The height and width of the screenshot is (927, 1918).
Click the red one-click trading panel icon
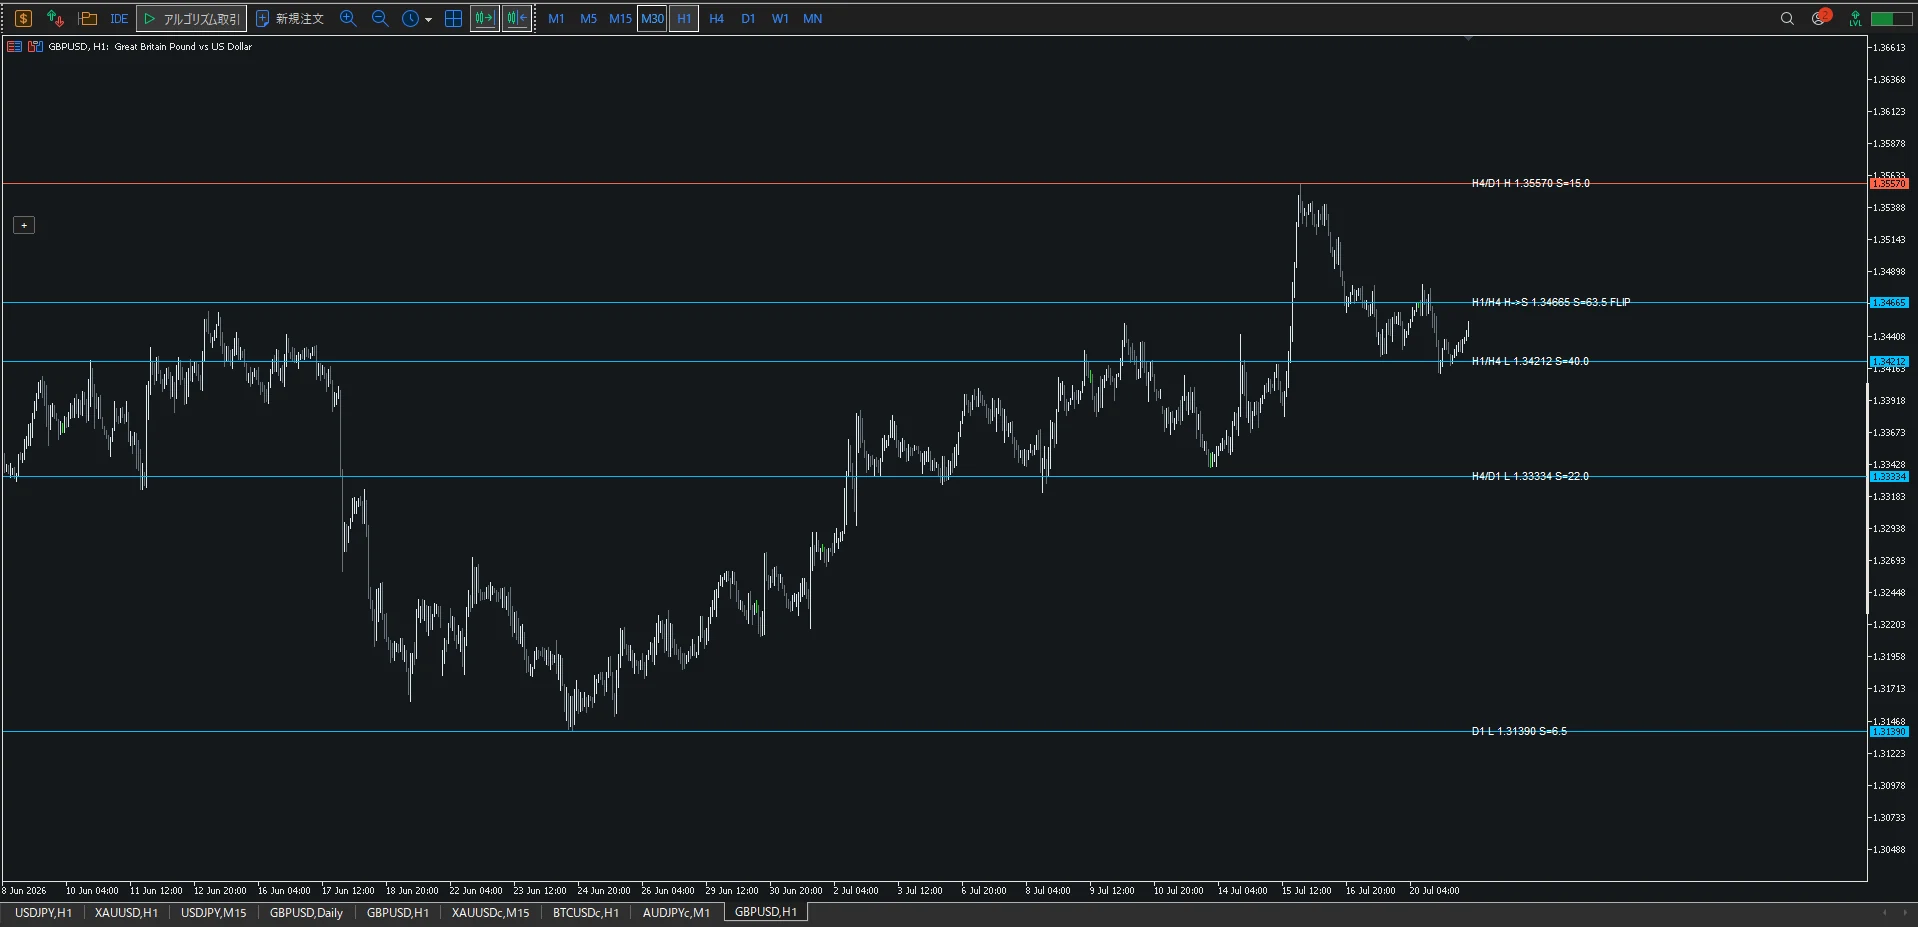point(14,46)
